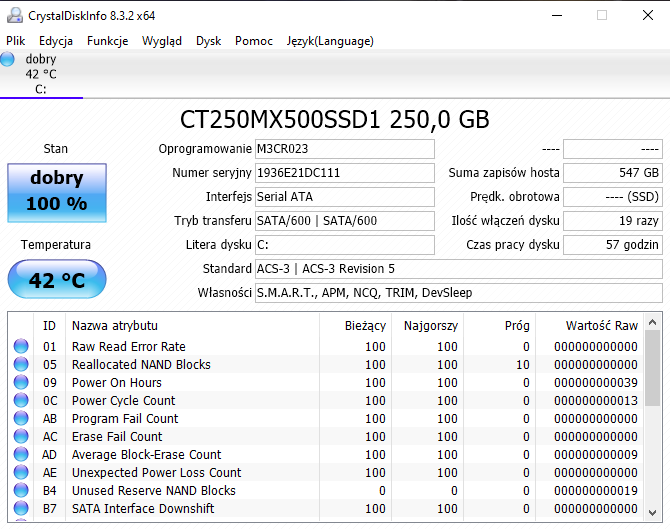Click the status orb for Power Cycle Count

coord(21,400)
